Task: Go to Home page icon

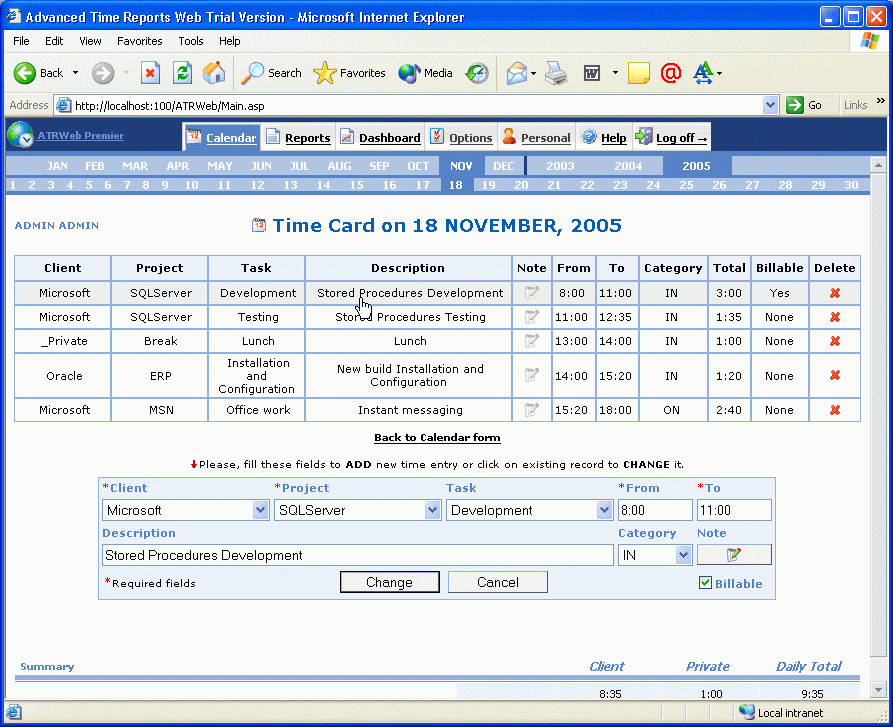Action: (214, 73)
